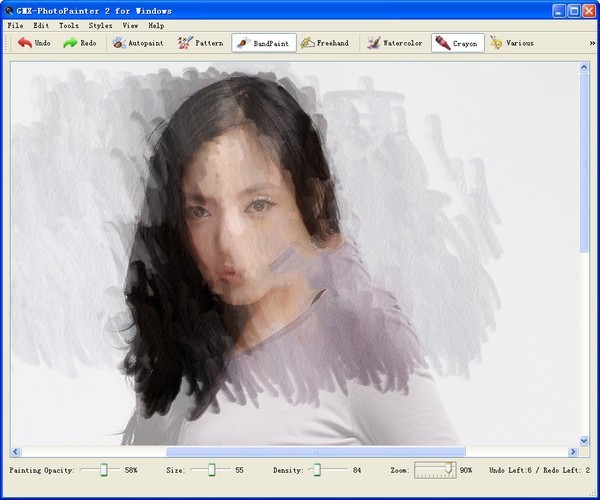The image size is (600, 500).
Task: Open the Various styles tool
Action: (512, 43)
